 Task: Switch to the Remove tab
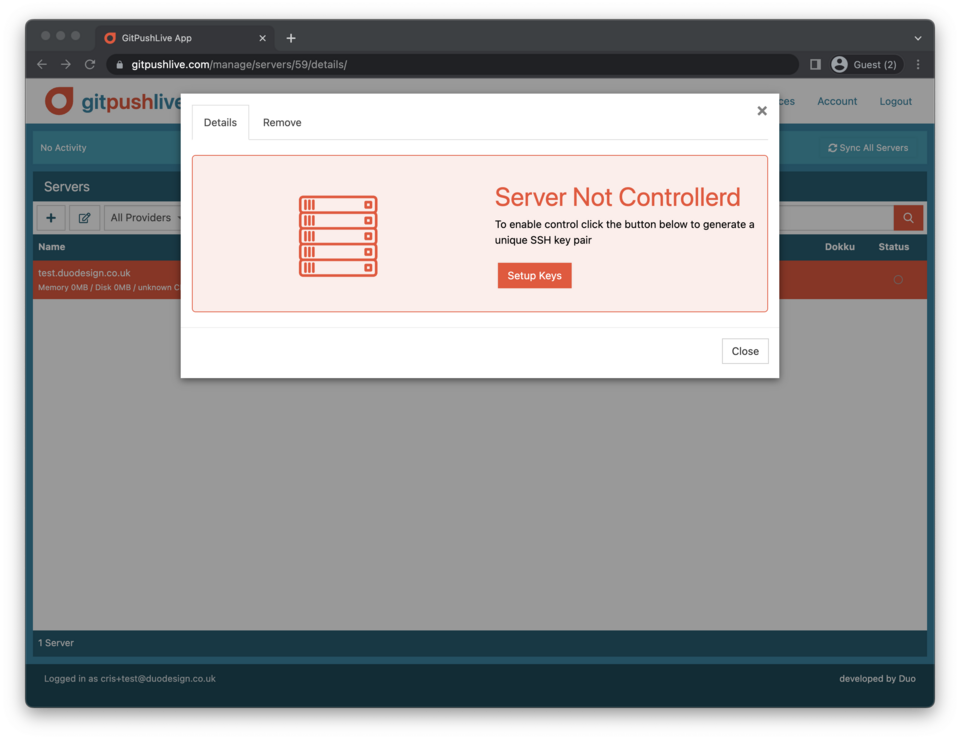282,122
